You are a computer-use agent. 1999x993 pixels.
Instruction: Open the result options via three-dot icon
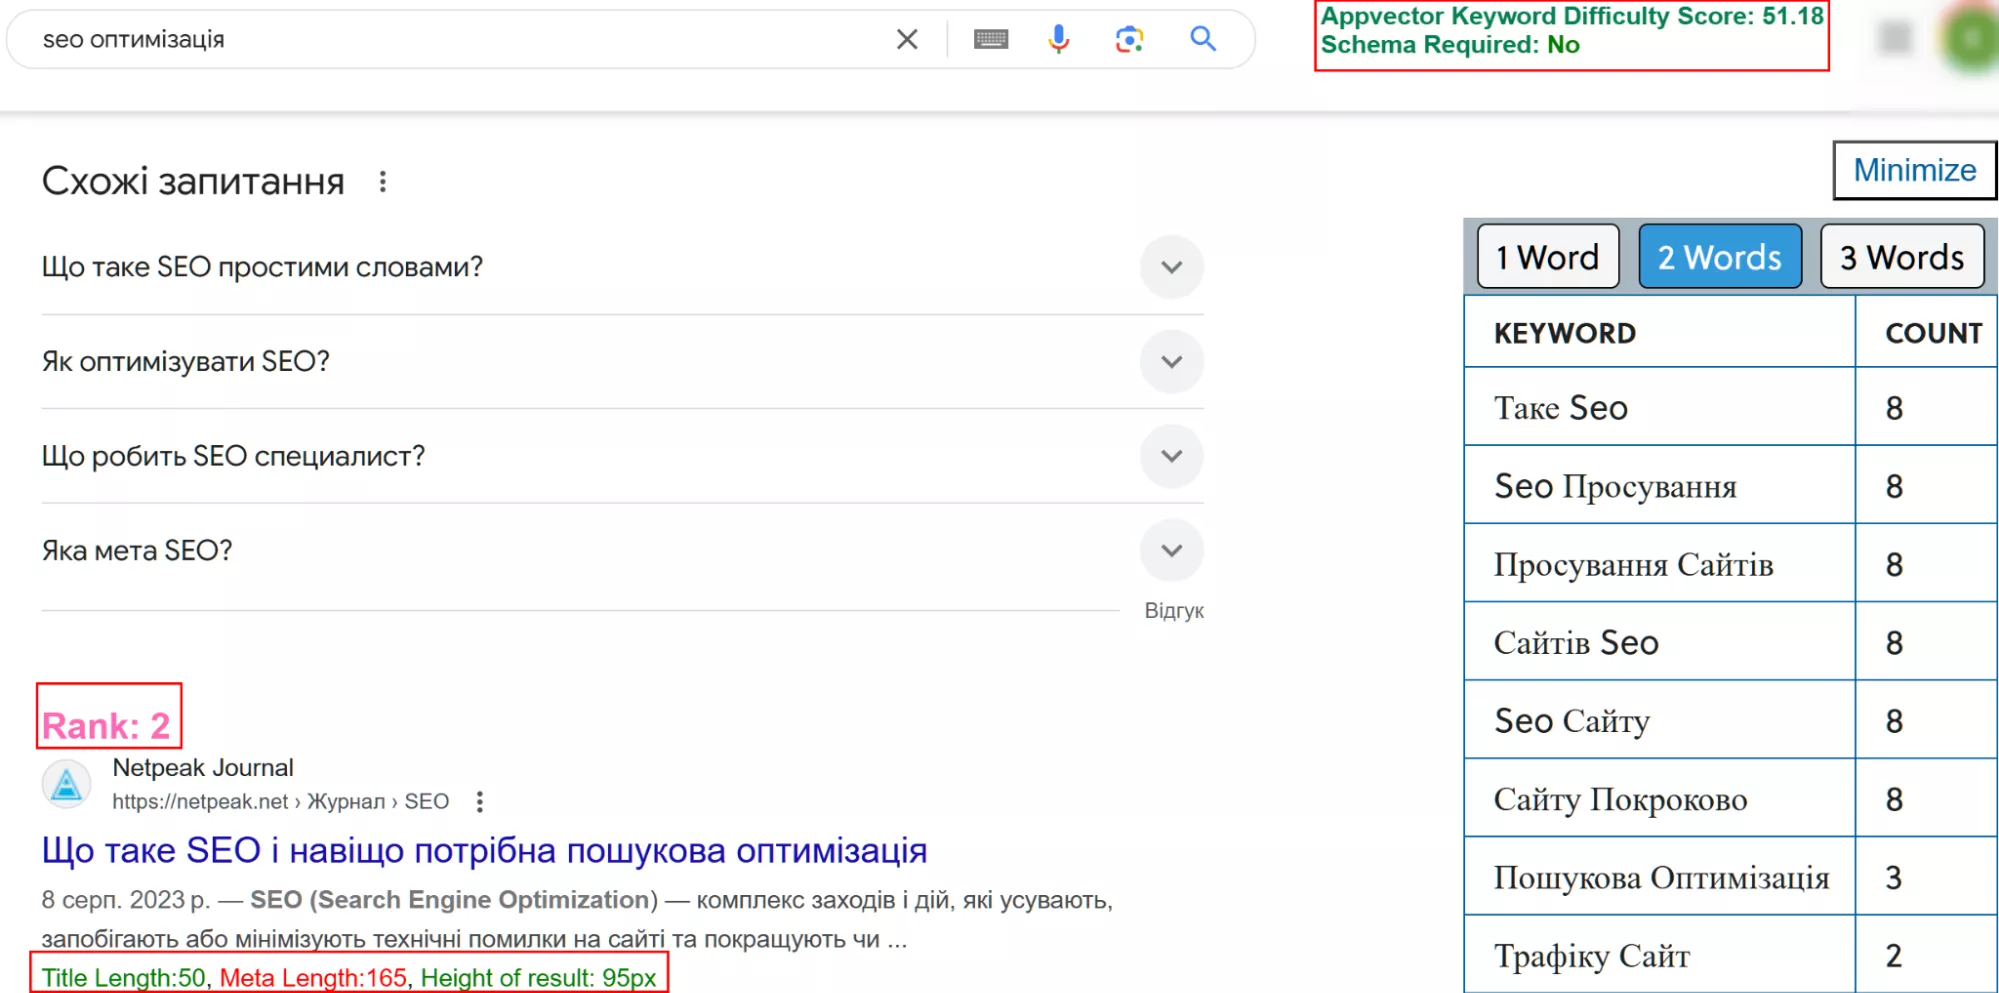[x=481, y=800]
